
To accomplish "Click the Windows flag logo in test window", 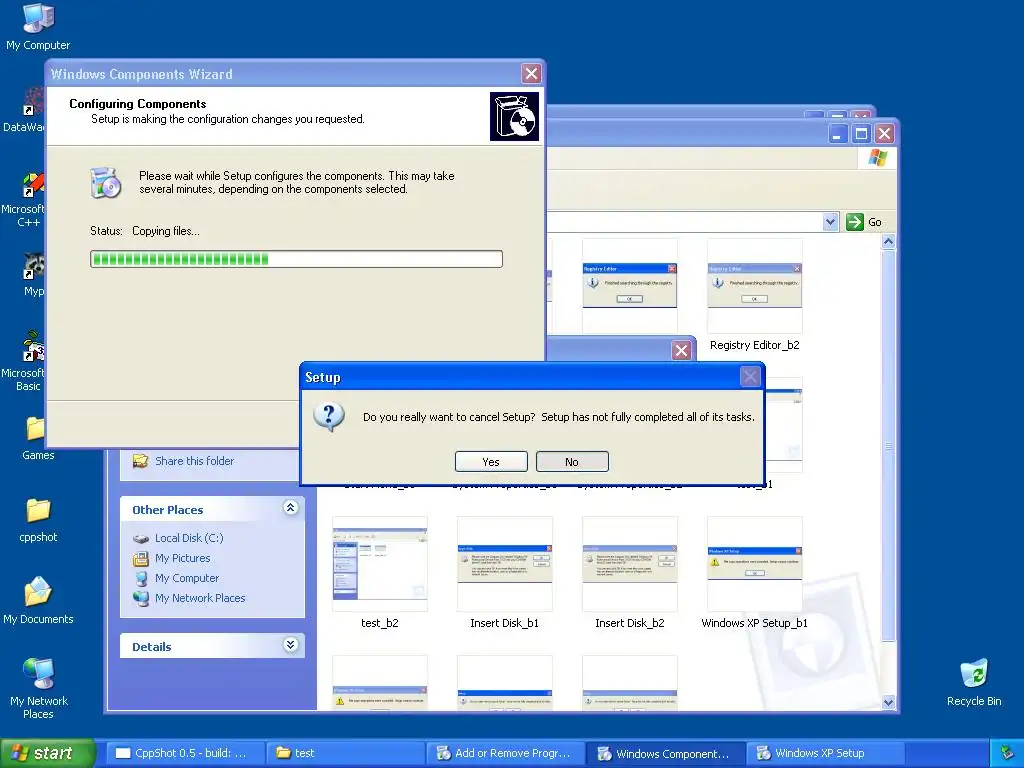I will (x=878, y=158).
